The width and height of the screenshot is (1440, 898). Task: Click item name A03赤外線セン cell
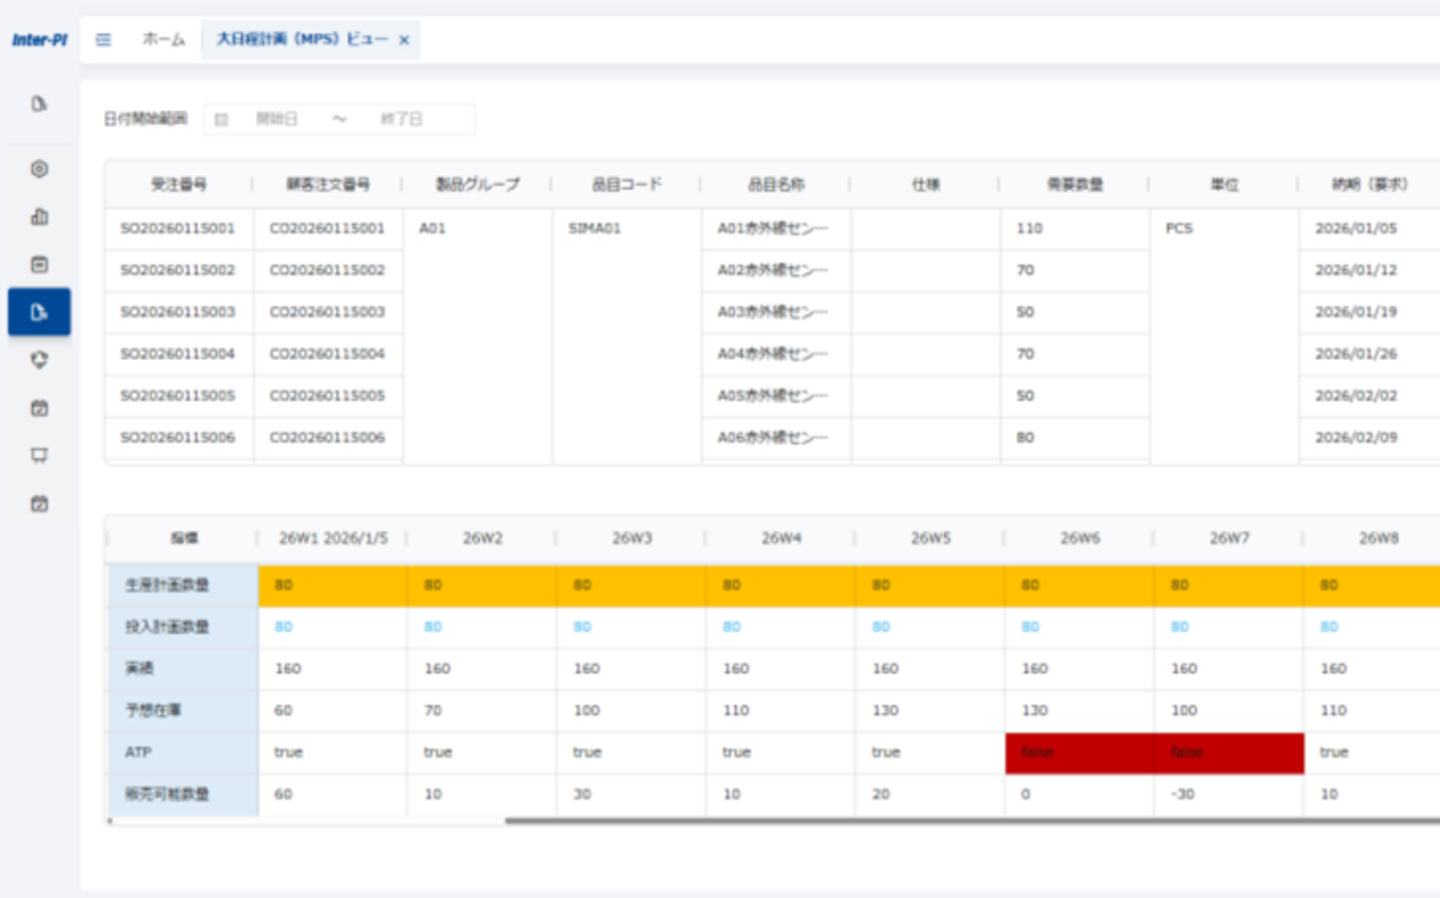point(776,312)
